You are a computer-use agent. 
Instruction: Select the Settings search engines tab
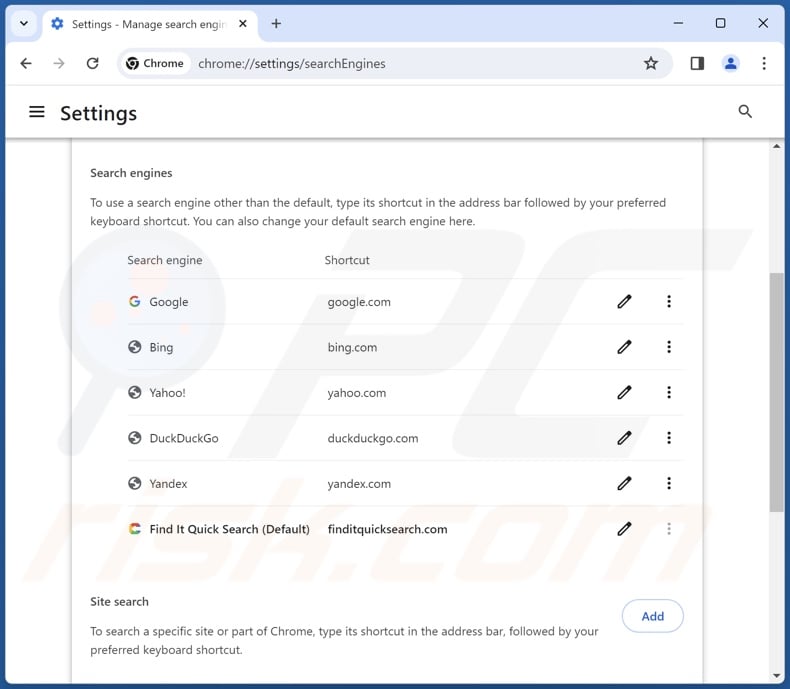point(139,24)
